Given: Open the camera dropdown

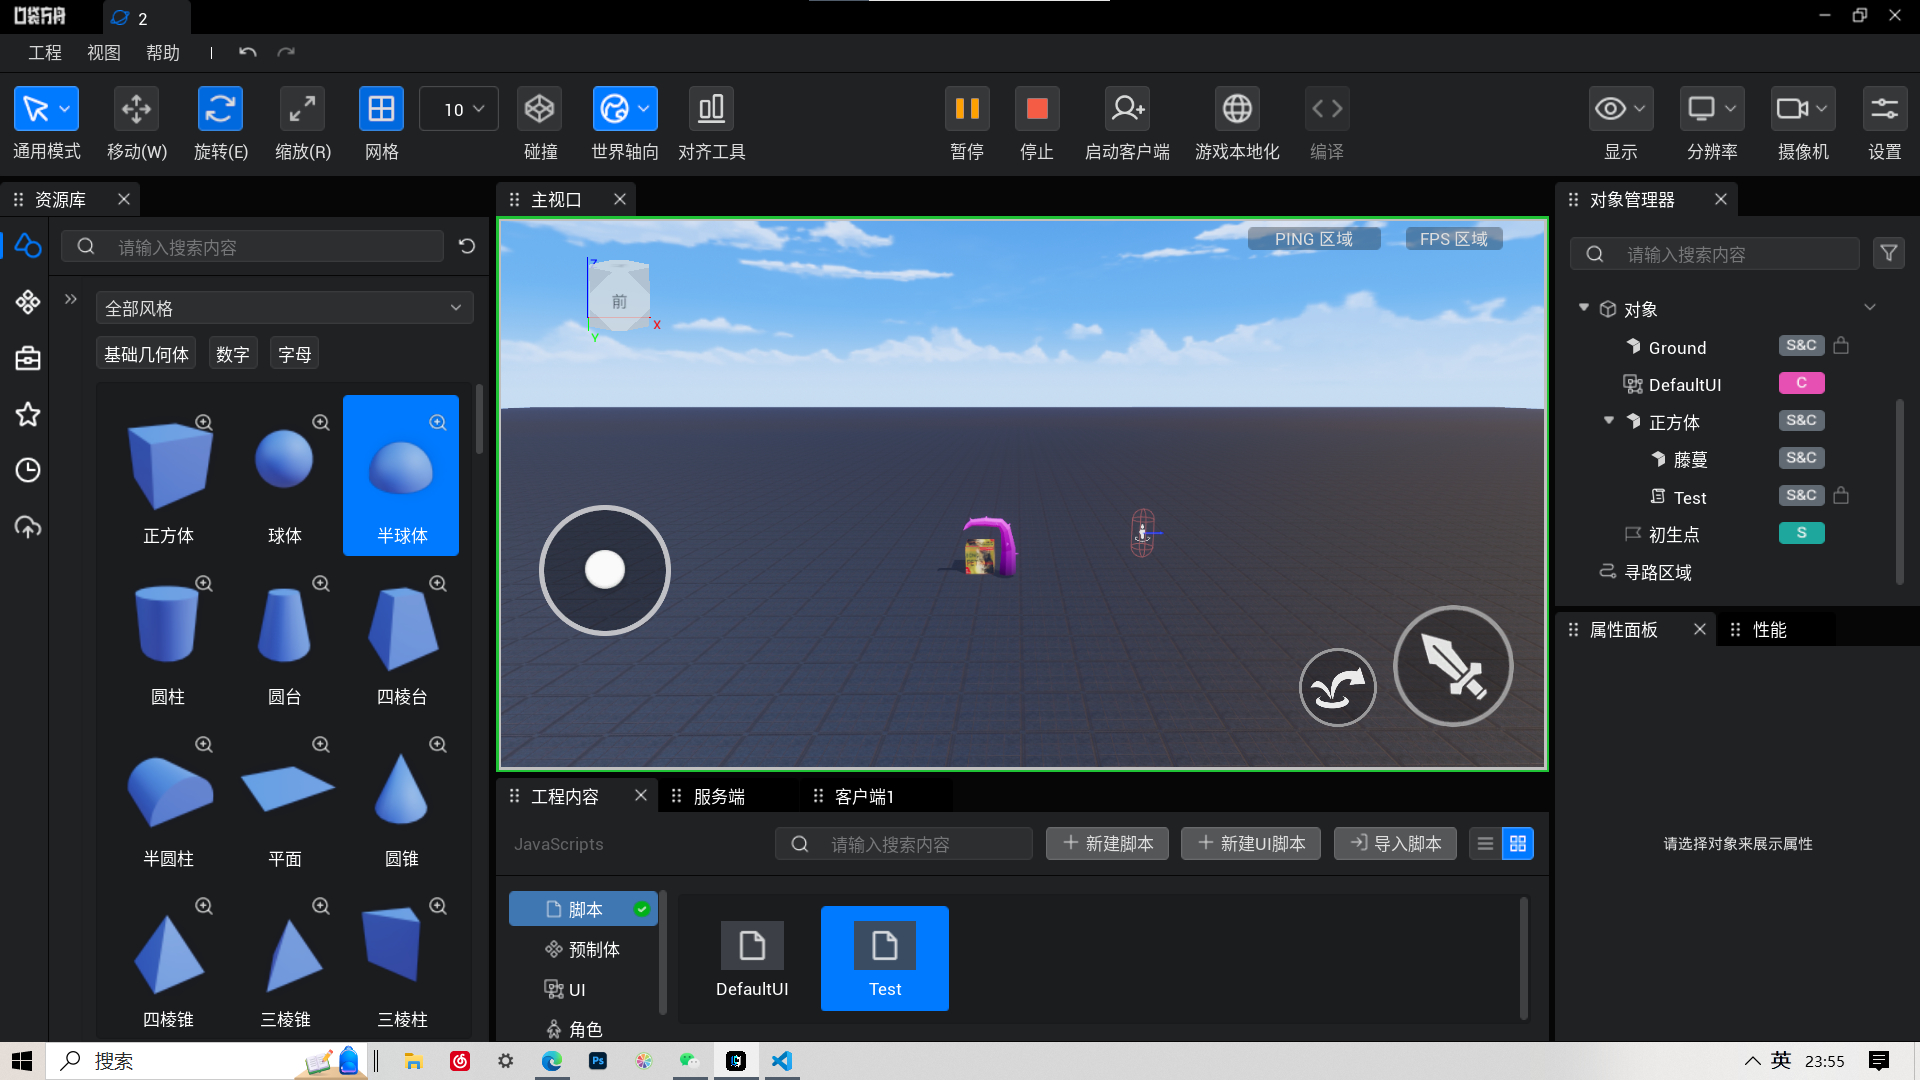Looking at the screenshot, I should point(1802,109).
